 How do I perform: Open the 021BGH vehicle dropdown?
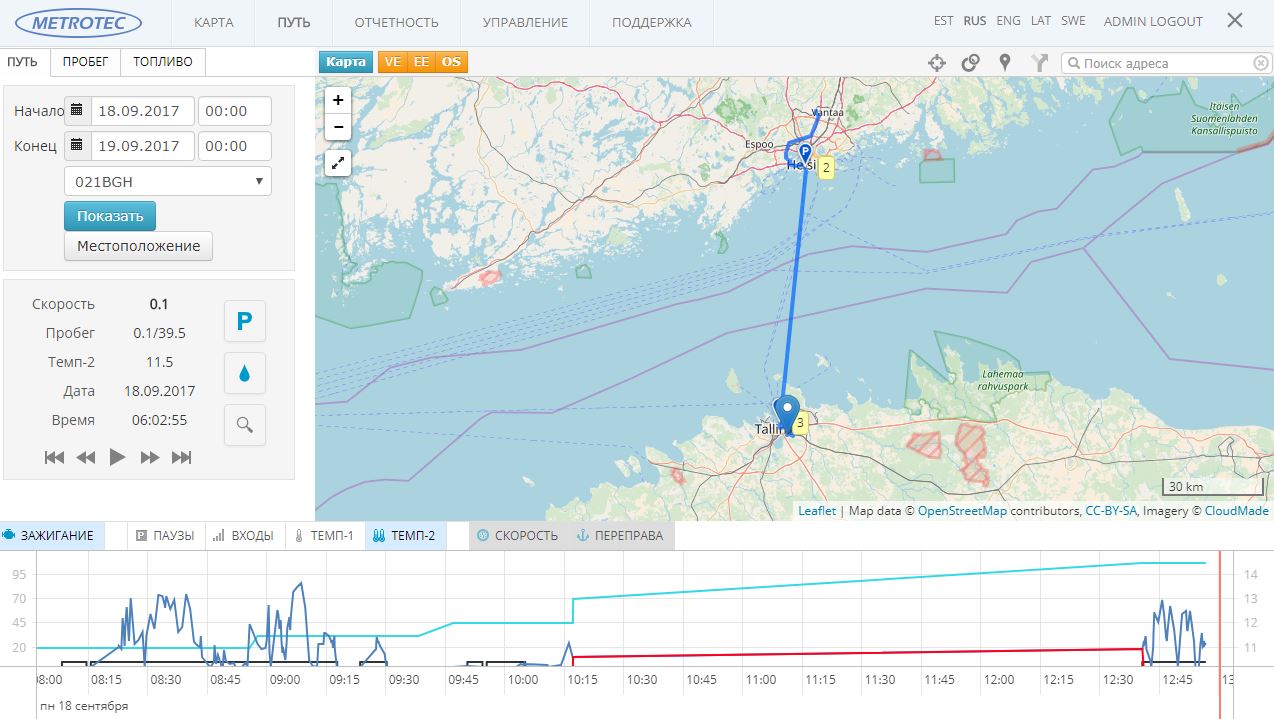pyautogui.click(x=167, y=182)
